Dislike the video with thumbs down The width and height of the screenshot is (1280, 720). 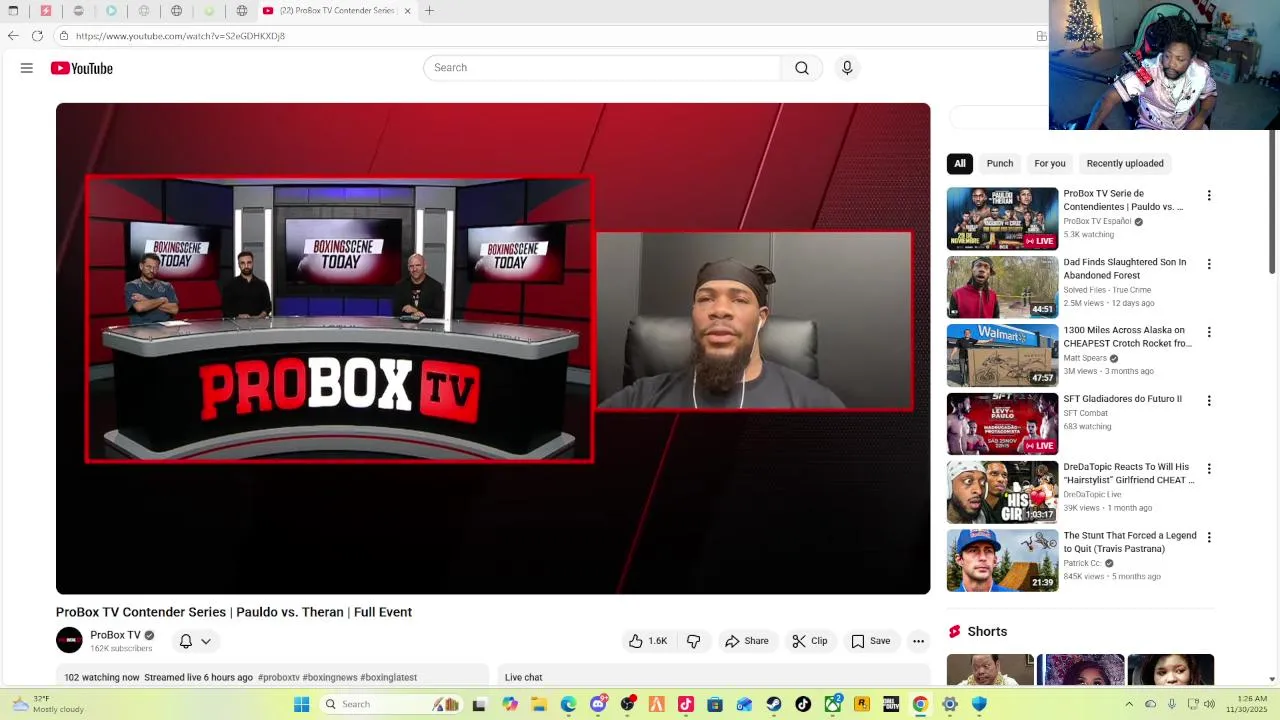[693, 641]
